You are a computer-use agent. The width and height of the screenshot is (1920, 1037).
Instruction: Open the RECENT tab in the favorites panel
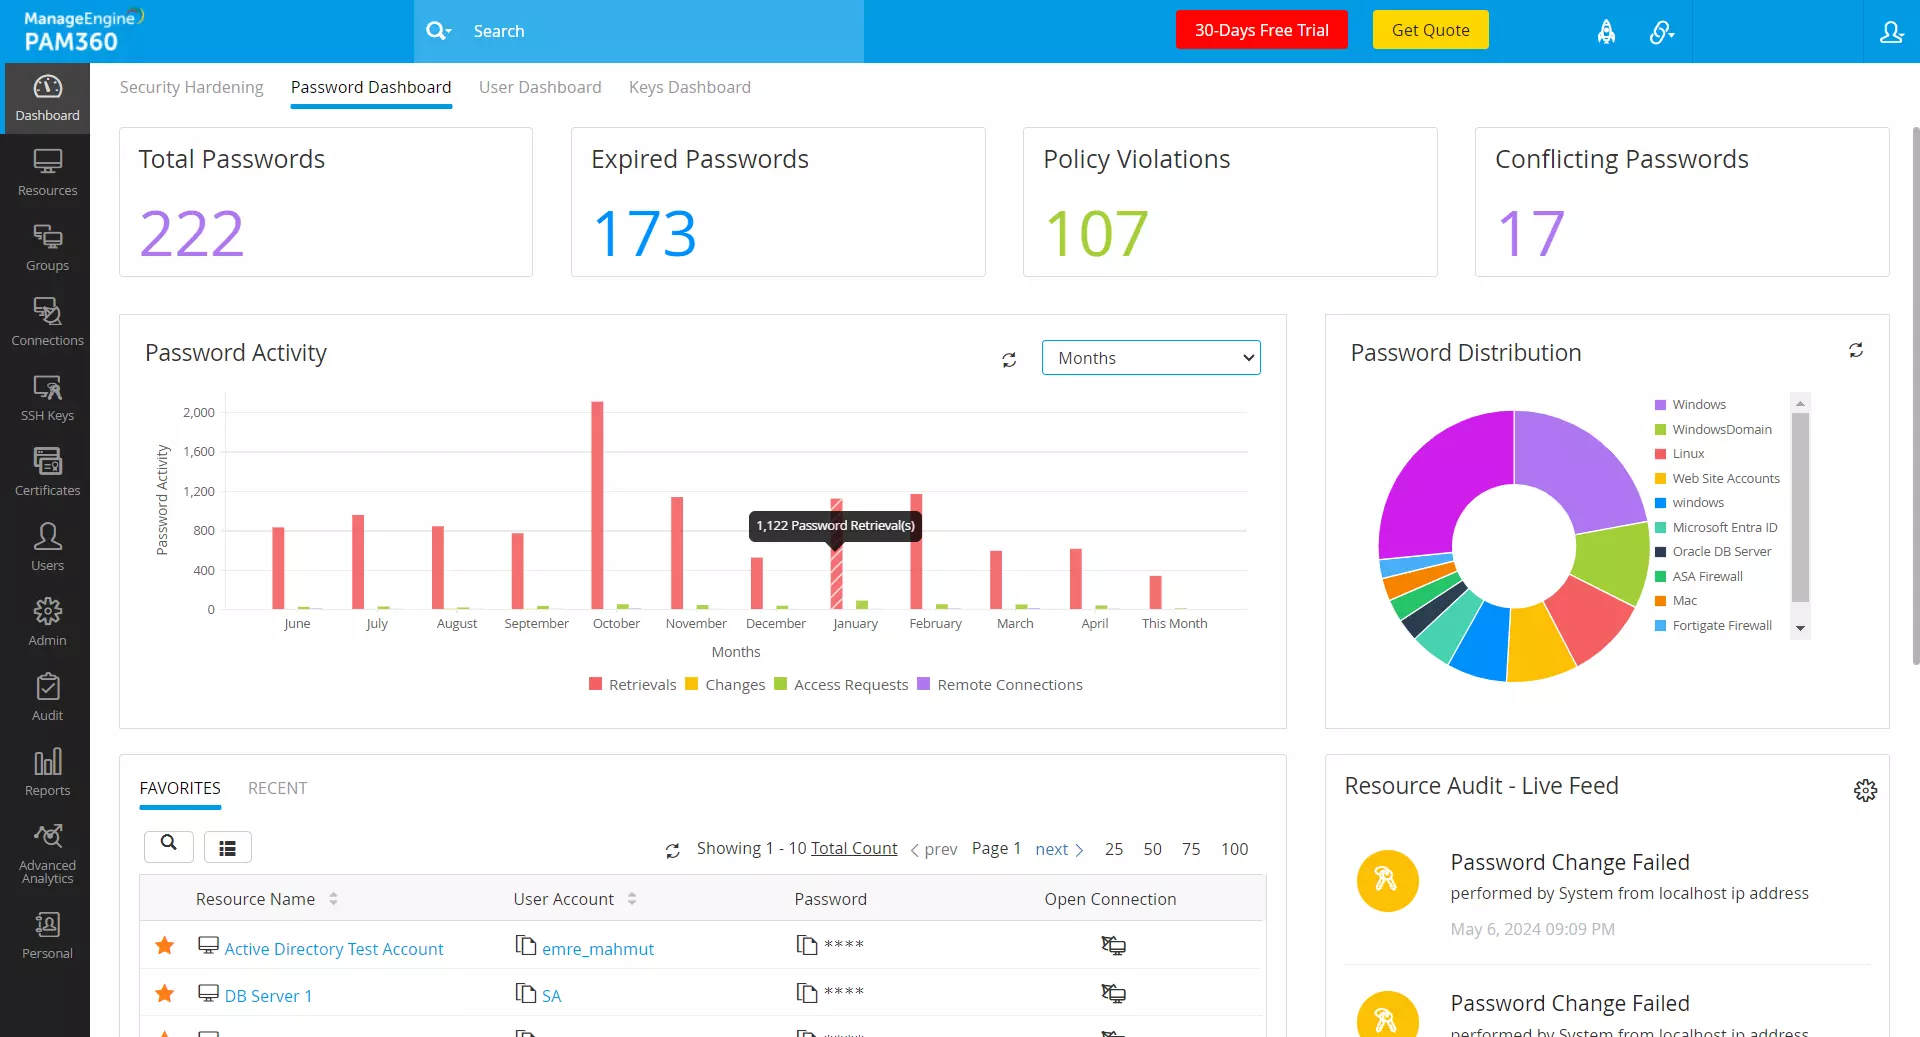click(277, 788)
